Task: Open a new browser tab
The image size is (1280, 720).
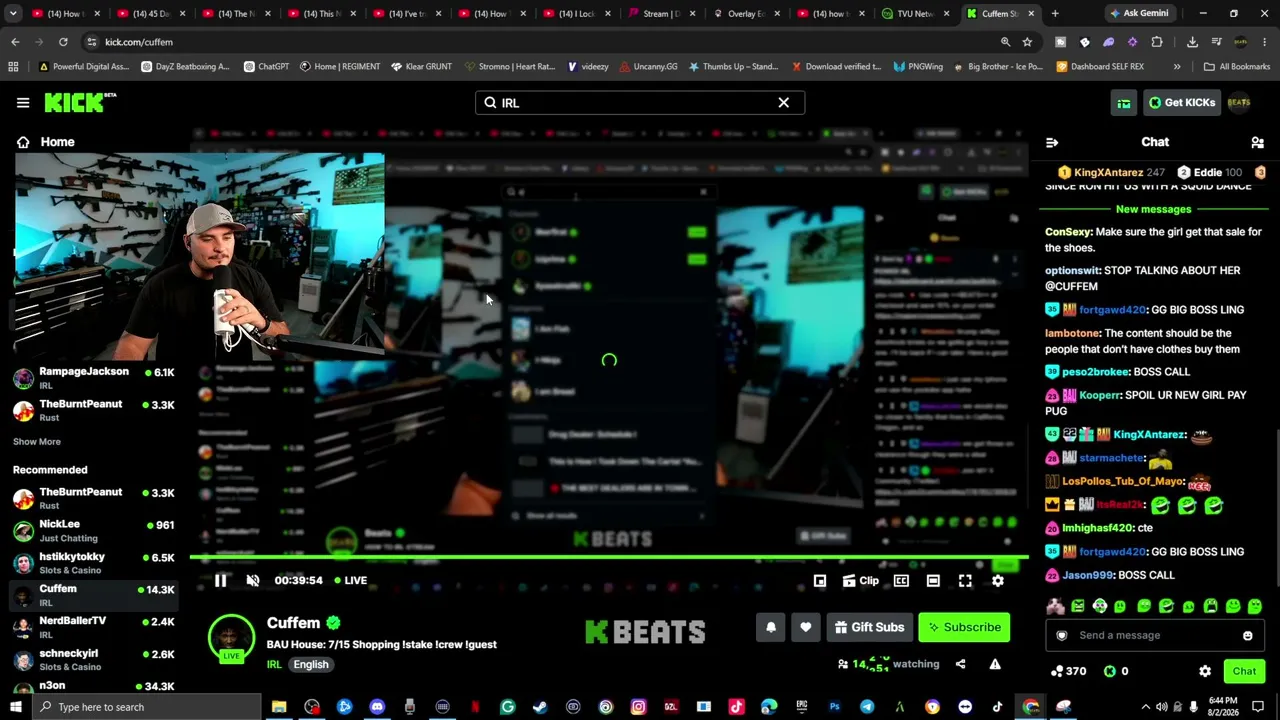Action: (1055, 14)
